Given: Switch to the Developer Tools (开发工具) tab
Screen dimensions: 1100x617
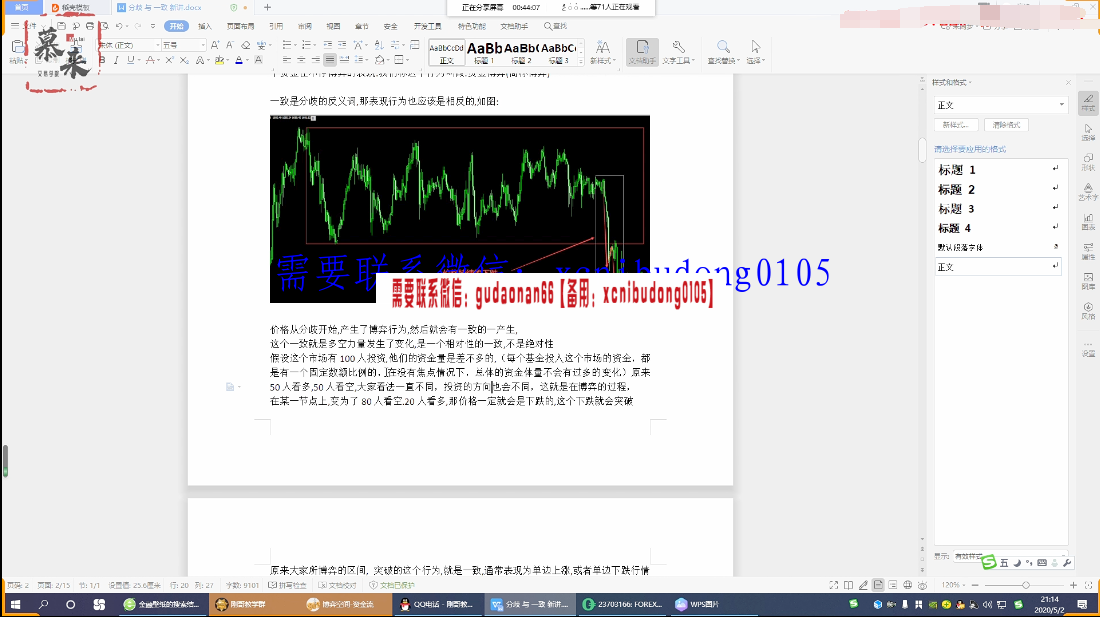Looking at the screenshot, I should tap(427, 26).
